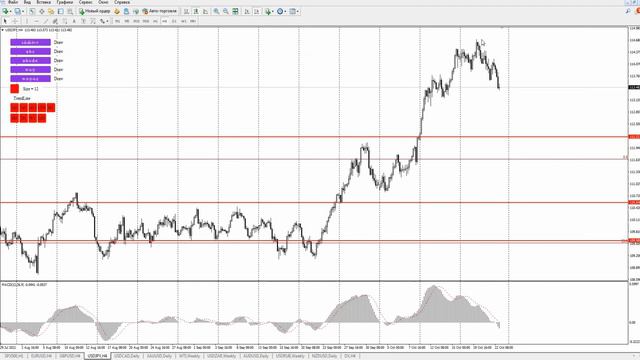
Task: Switch chart to Bar Chart mode
Action: tap(186, 11)
